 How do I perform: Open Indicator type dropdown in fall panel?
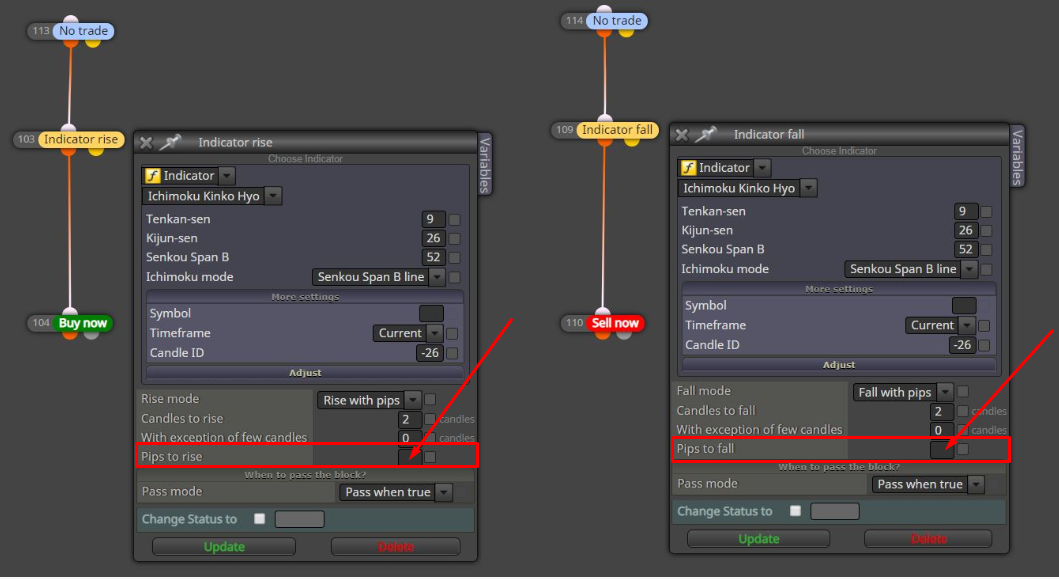763,168
